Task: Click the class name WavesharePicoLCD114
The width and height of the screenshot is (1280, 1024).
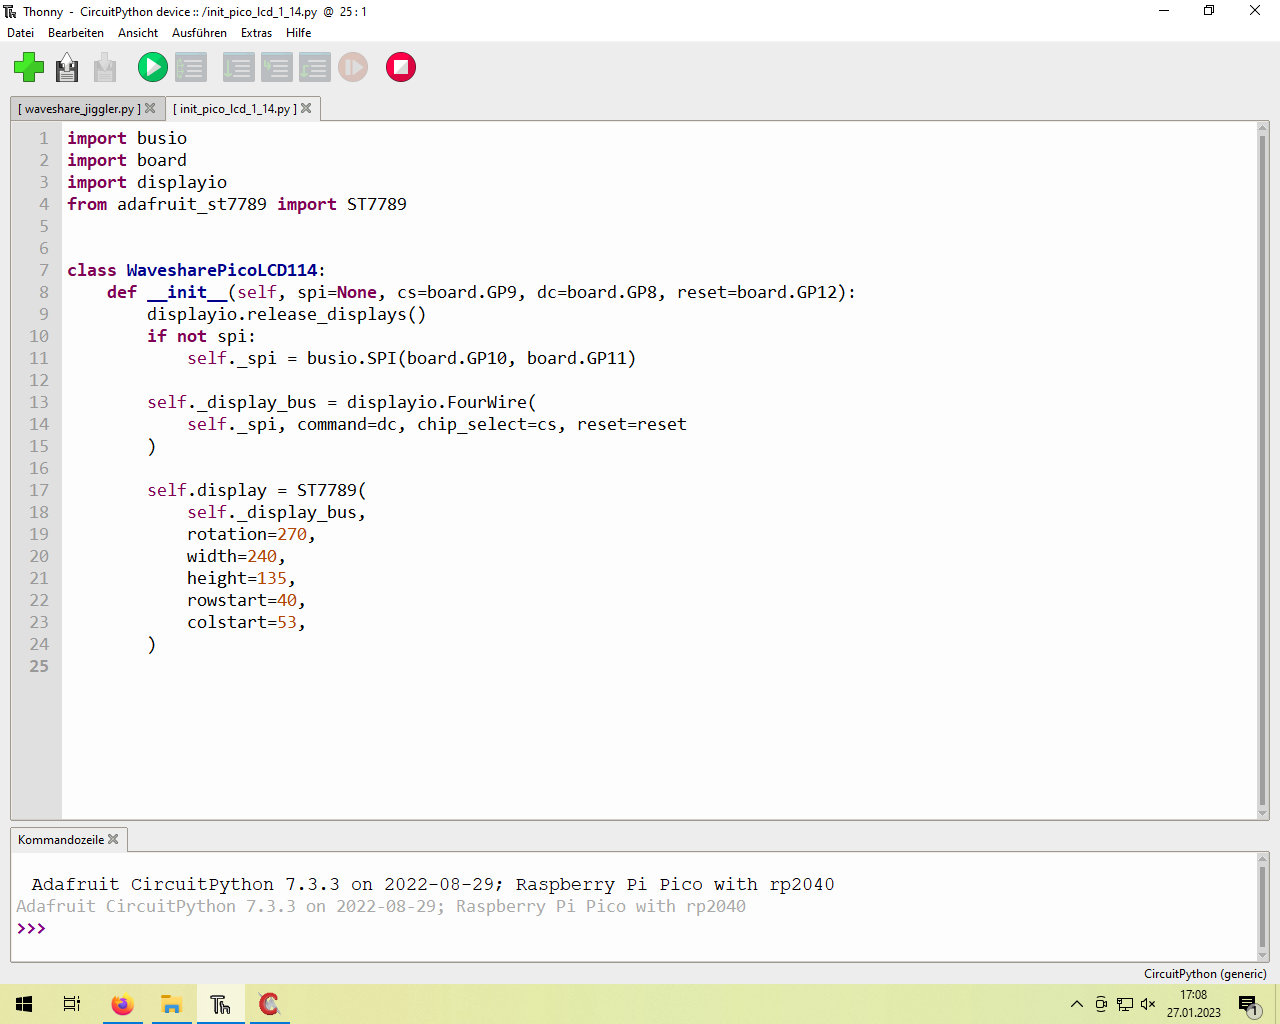Action: 222,270
